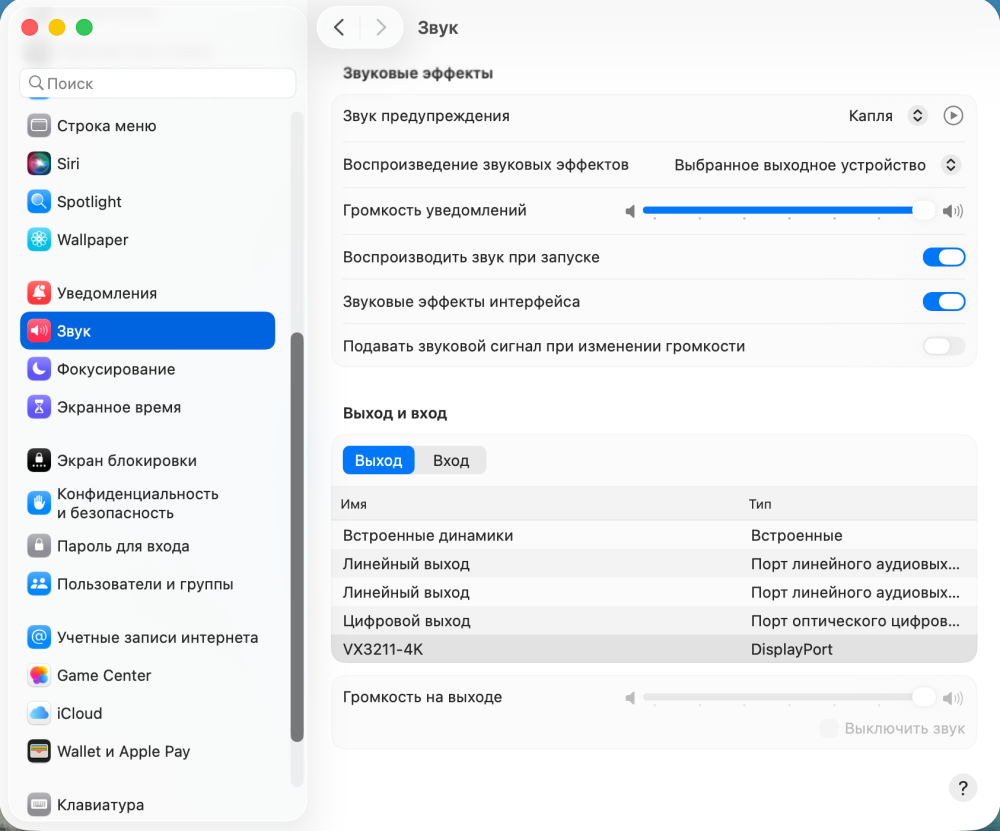Switch to the Вход tab
Image resolution: width=1000 pixels, height=831 pixels.
pos(451,460)
